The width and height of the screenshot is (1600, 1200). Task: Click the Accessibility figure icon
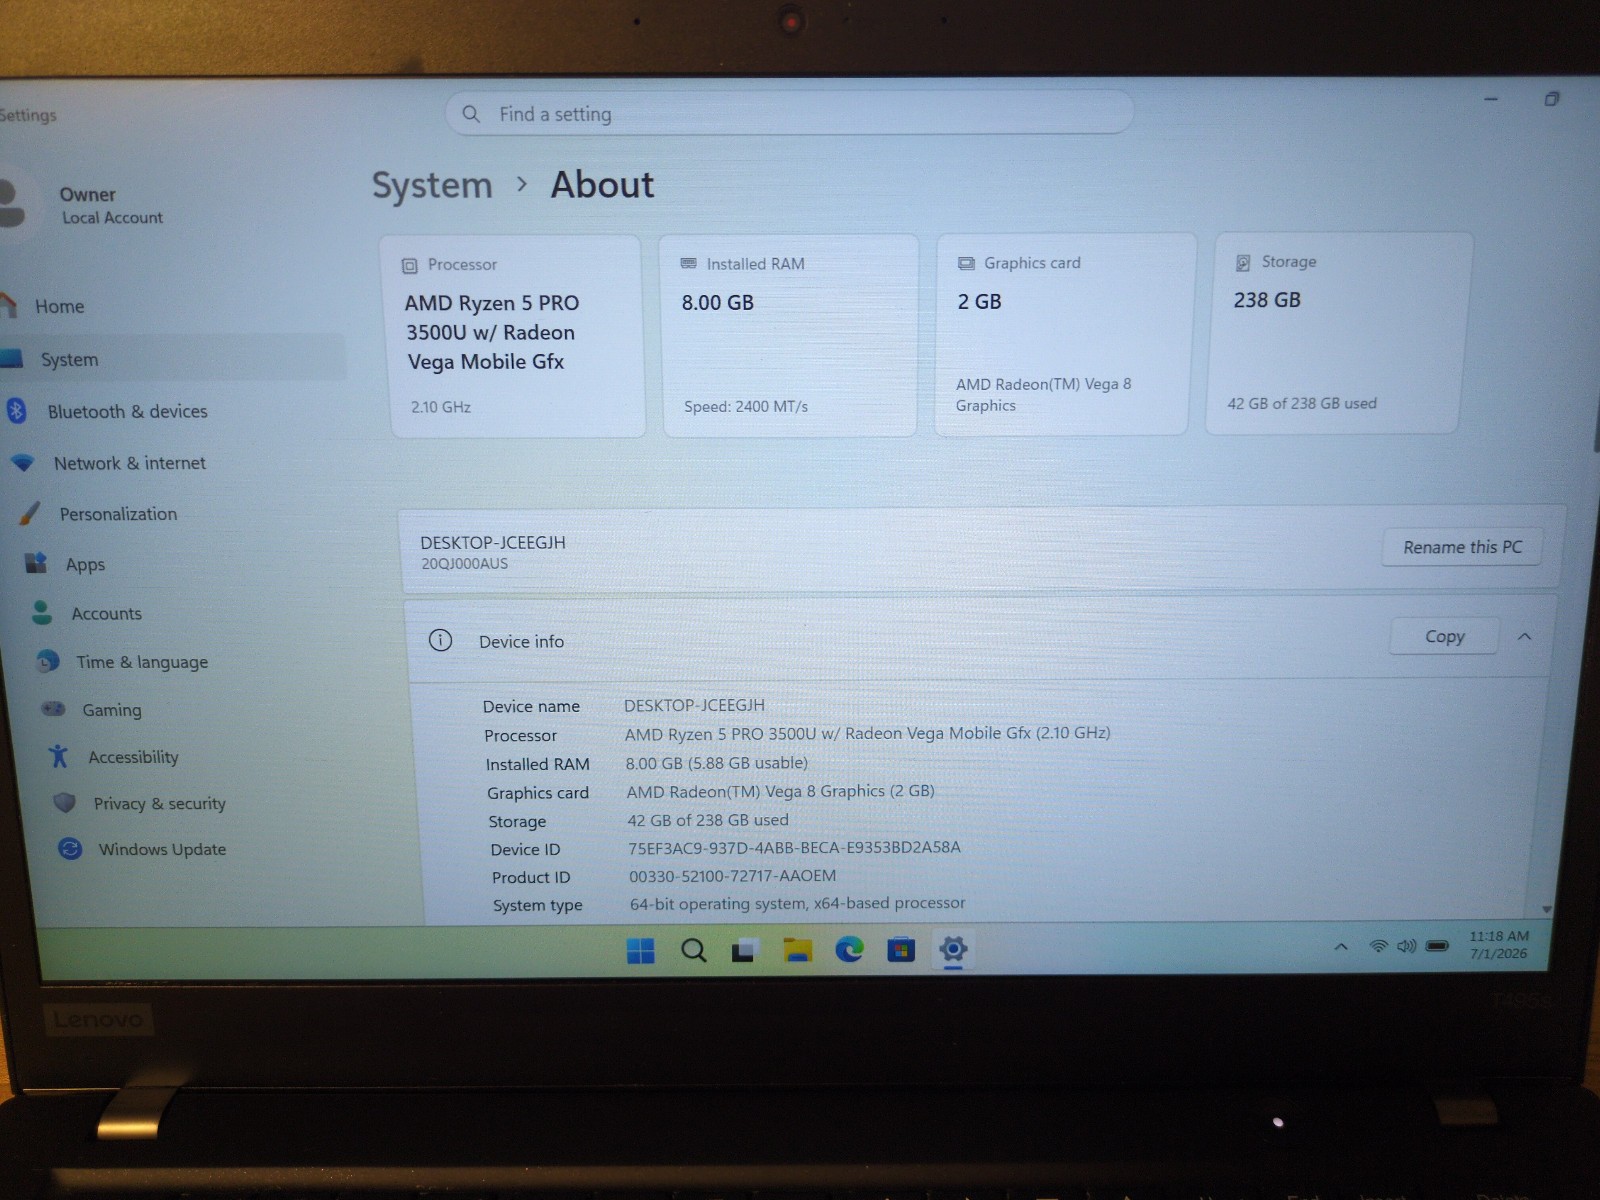coord(59,756)
